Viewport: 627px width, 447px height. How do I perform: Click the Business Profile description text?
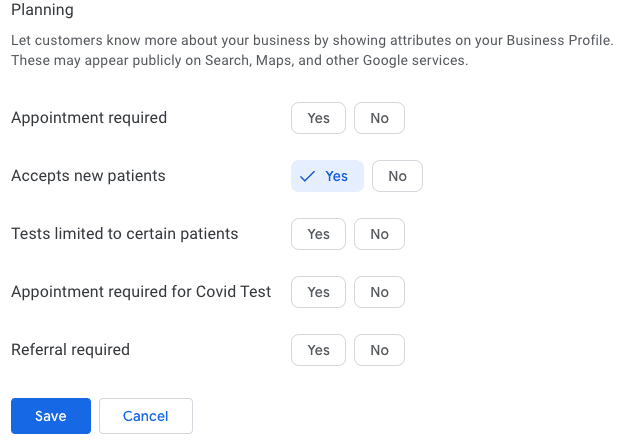[x=312, y=50]
